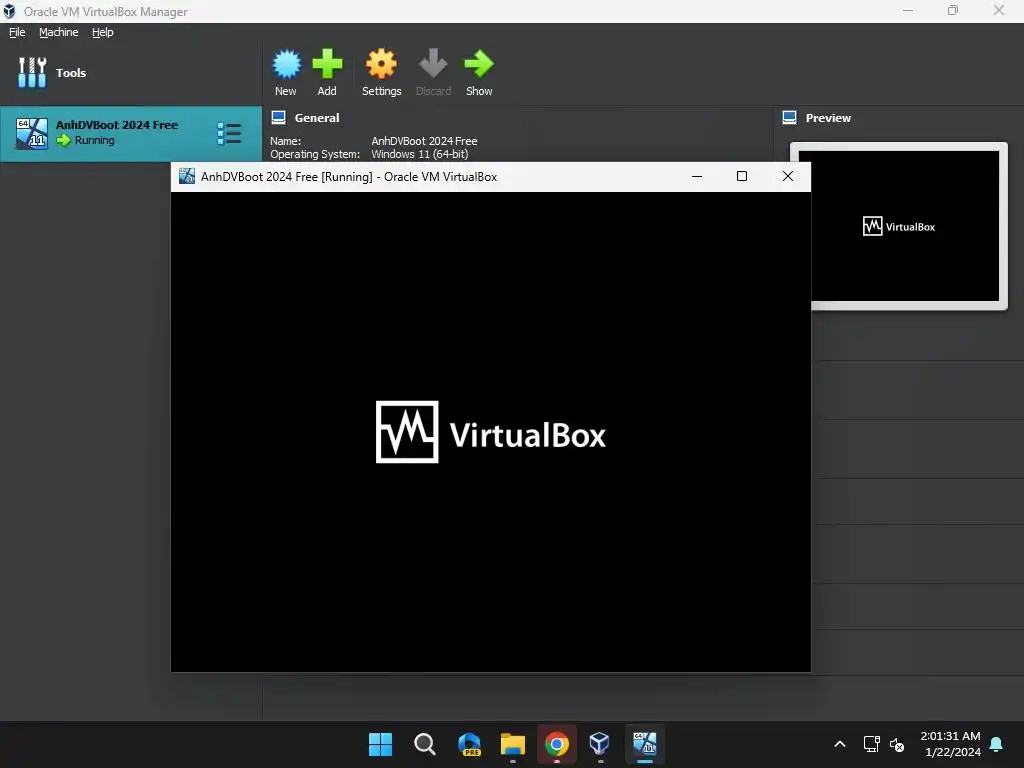The image size is (1024, 768).
Task: Click the Windows 11 (64-bit) OS value
Action: (x=420, y=154)
